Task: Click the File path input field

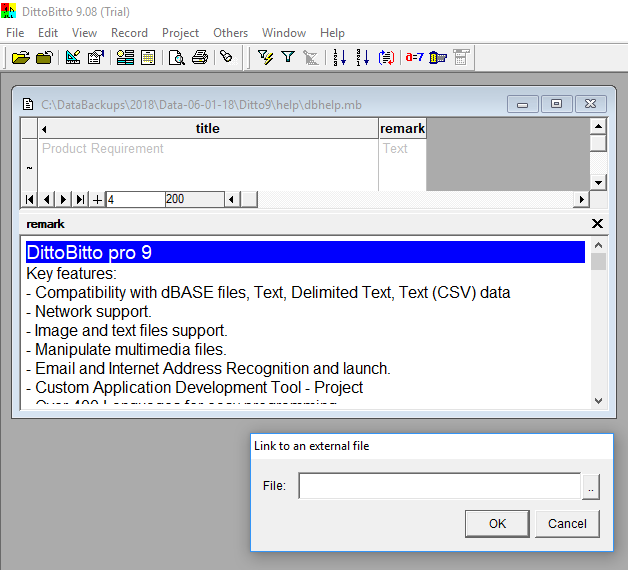Action: pos(439,486)
